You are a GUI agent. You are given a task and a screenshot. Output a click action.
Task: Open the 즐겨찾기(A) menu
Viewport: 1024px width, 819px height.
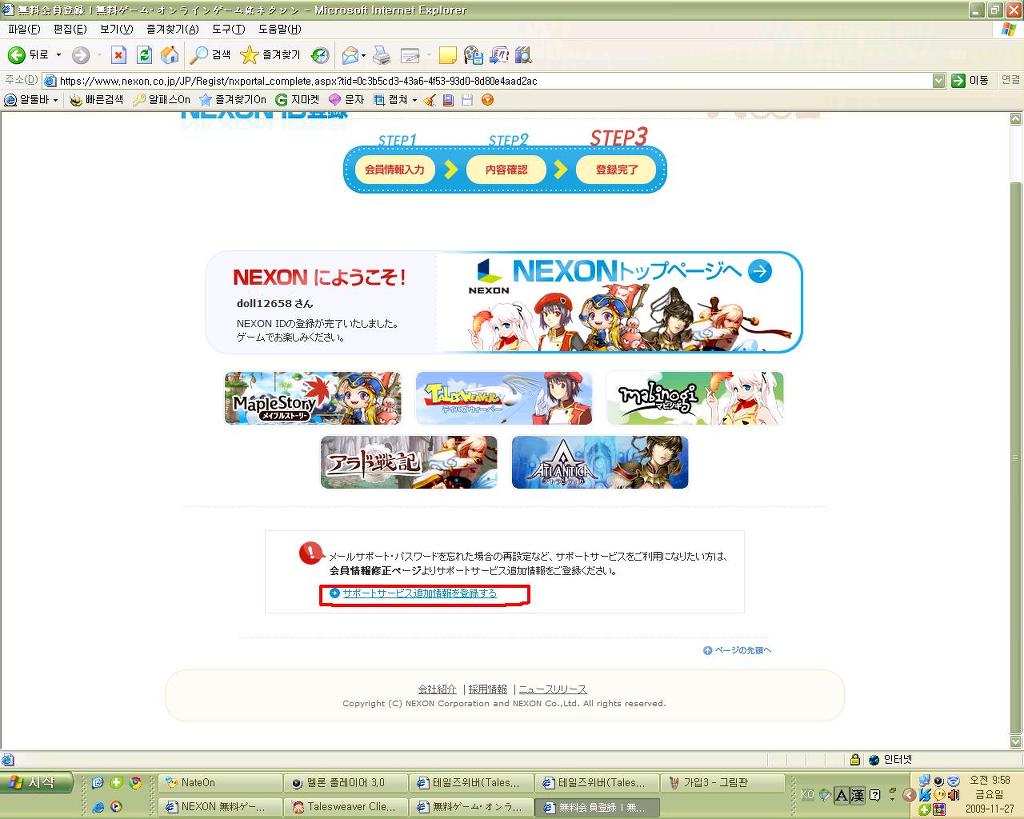(x=172, y=29)
